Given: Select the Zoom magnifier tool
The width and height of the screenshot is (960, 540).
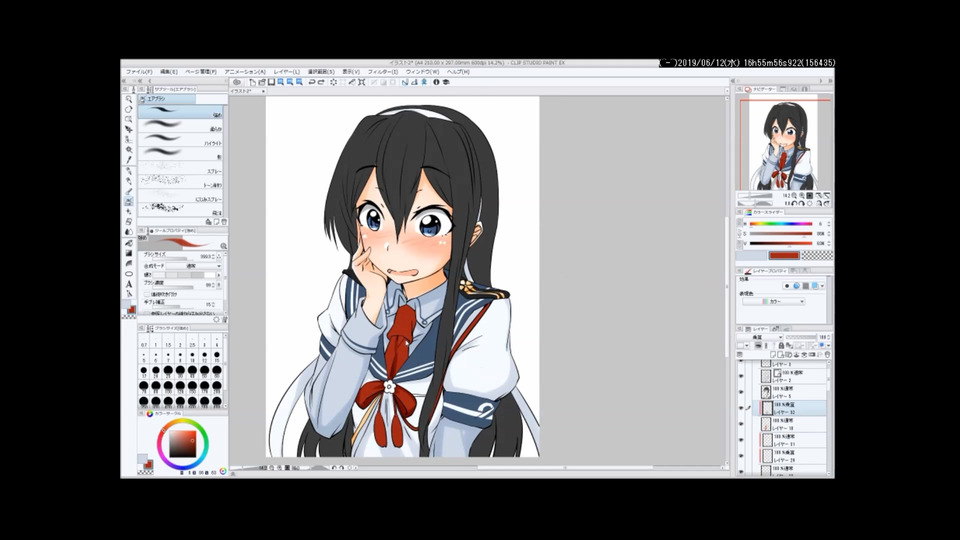Looking at the screenshot, I should tap(129, 99).
